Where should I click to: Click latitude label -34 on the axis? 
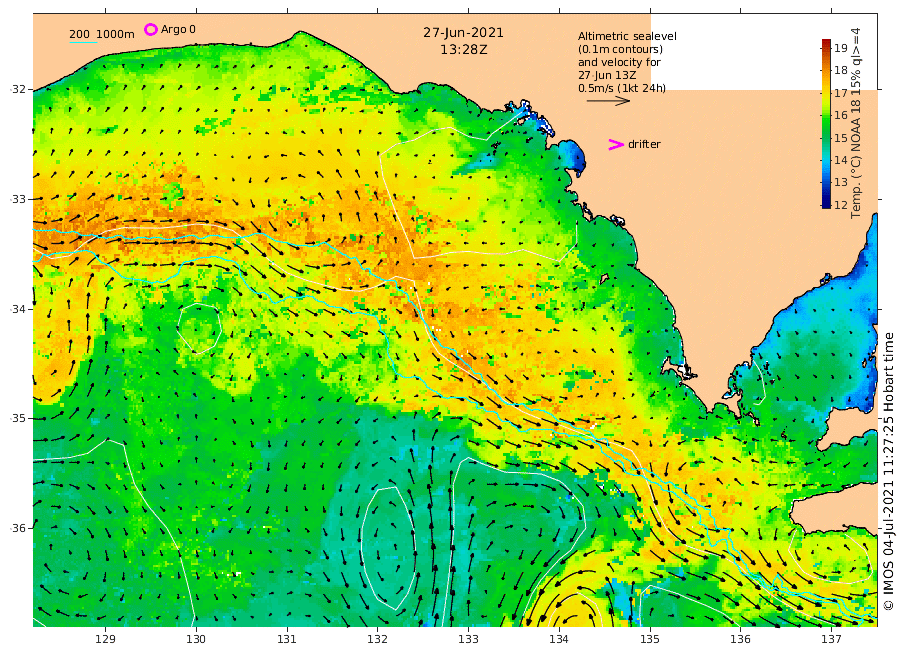(x=18, y=309)
